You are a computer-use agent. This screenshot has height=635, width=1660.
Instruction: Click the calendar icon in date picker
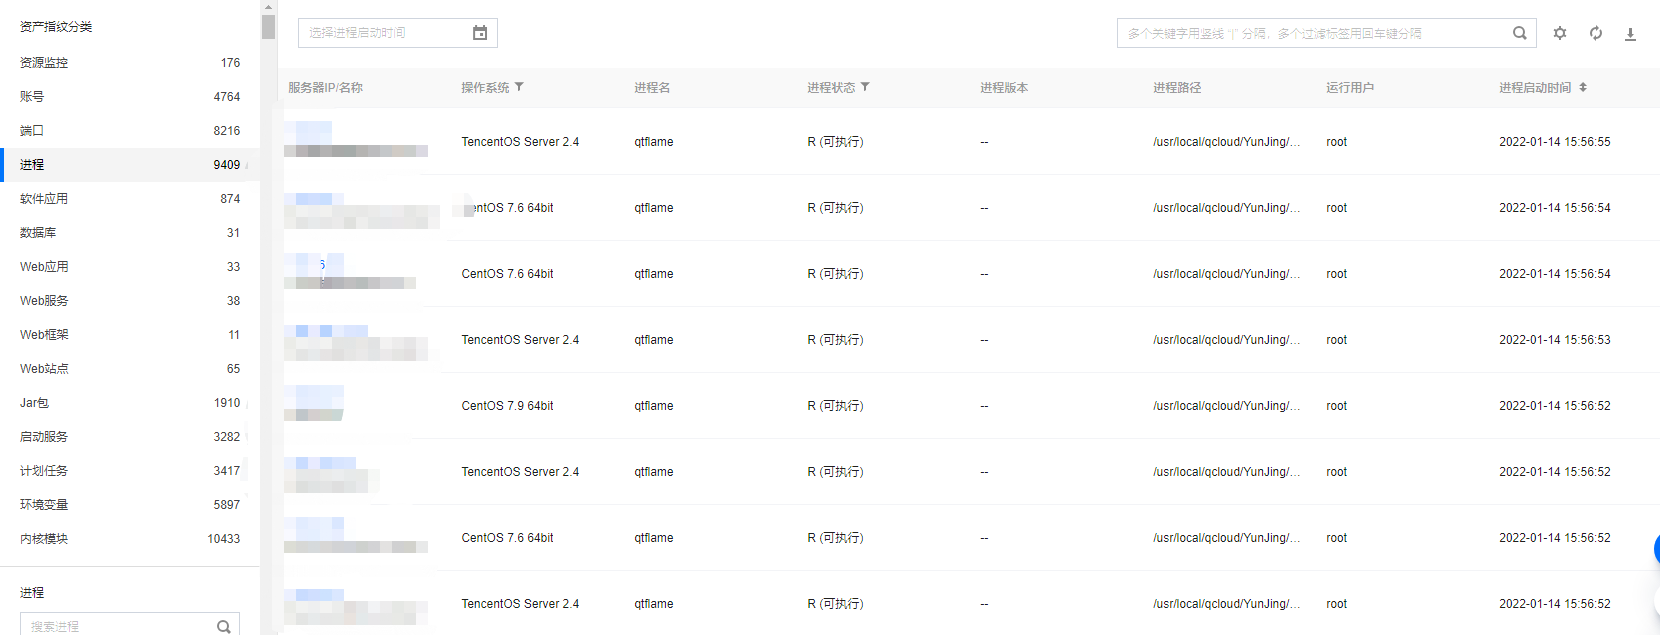(480, 33)
